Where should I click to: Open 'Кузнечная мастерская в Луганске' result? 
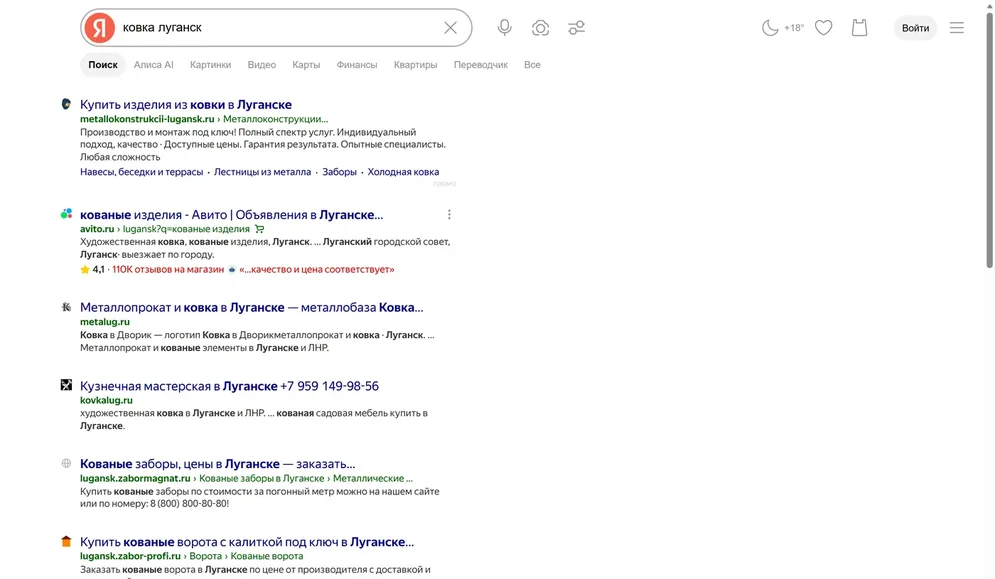tap(229, 387)
